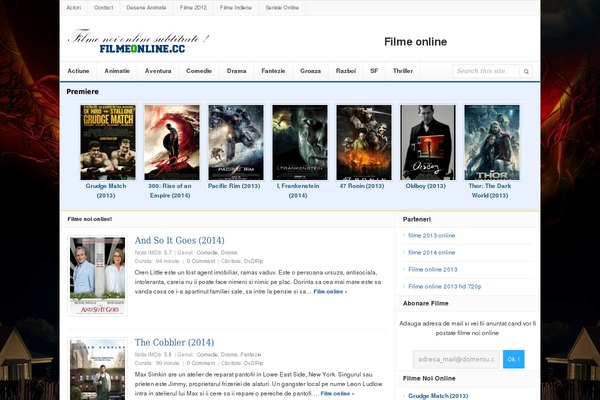Viewport: 600px width, 400px height.
Task: Open And So It Goes (2014) title
Action: (x=179, y=240)
